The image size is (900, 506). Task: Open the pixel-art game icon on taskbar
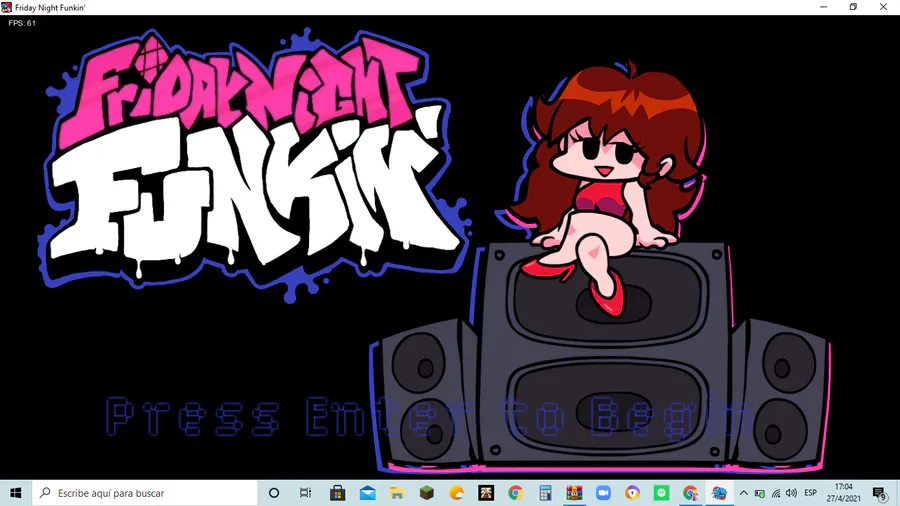(x=486, y=493)
